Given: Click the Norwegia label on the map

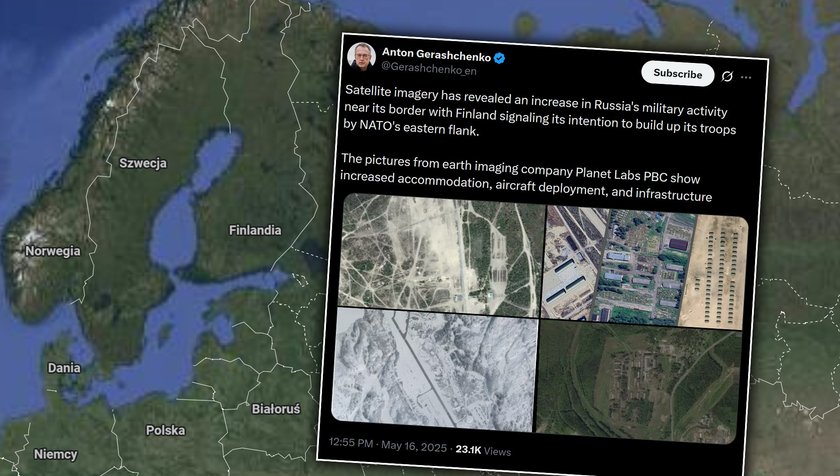Looking at the screenshot, I should tap(52, 251).
